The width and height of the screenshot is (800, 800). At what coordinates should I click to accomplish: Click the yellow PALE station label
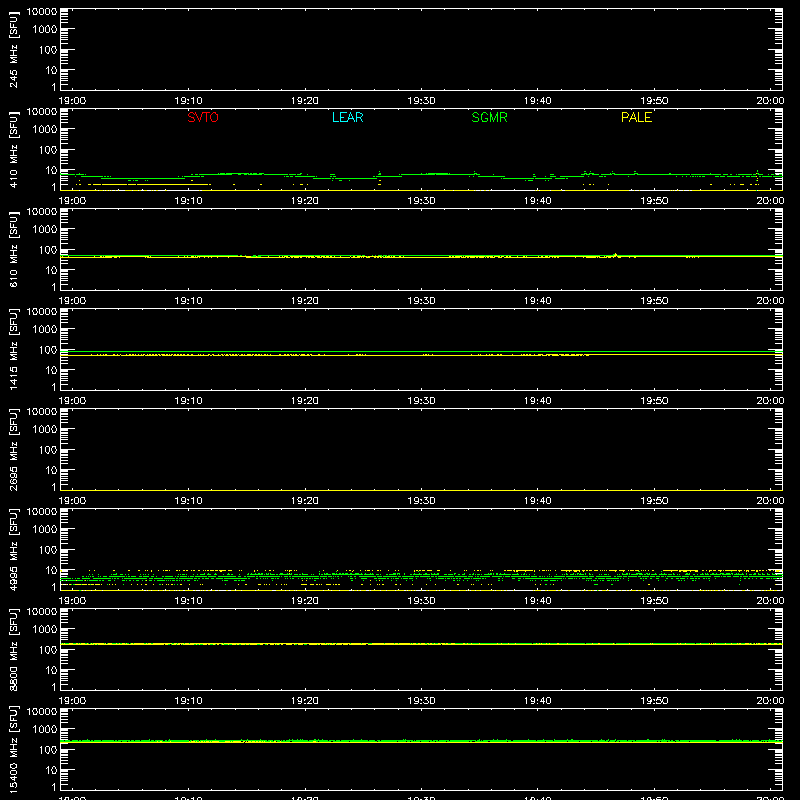[636, 117]
